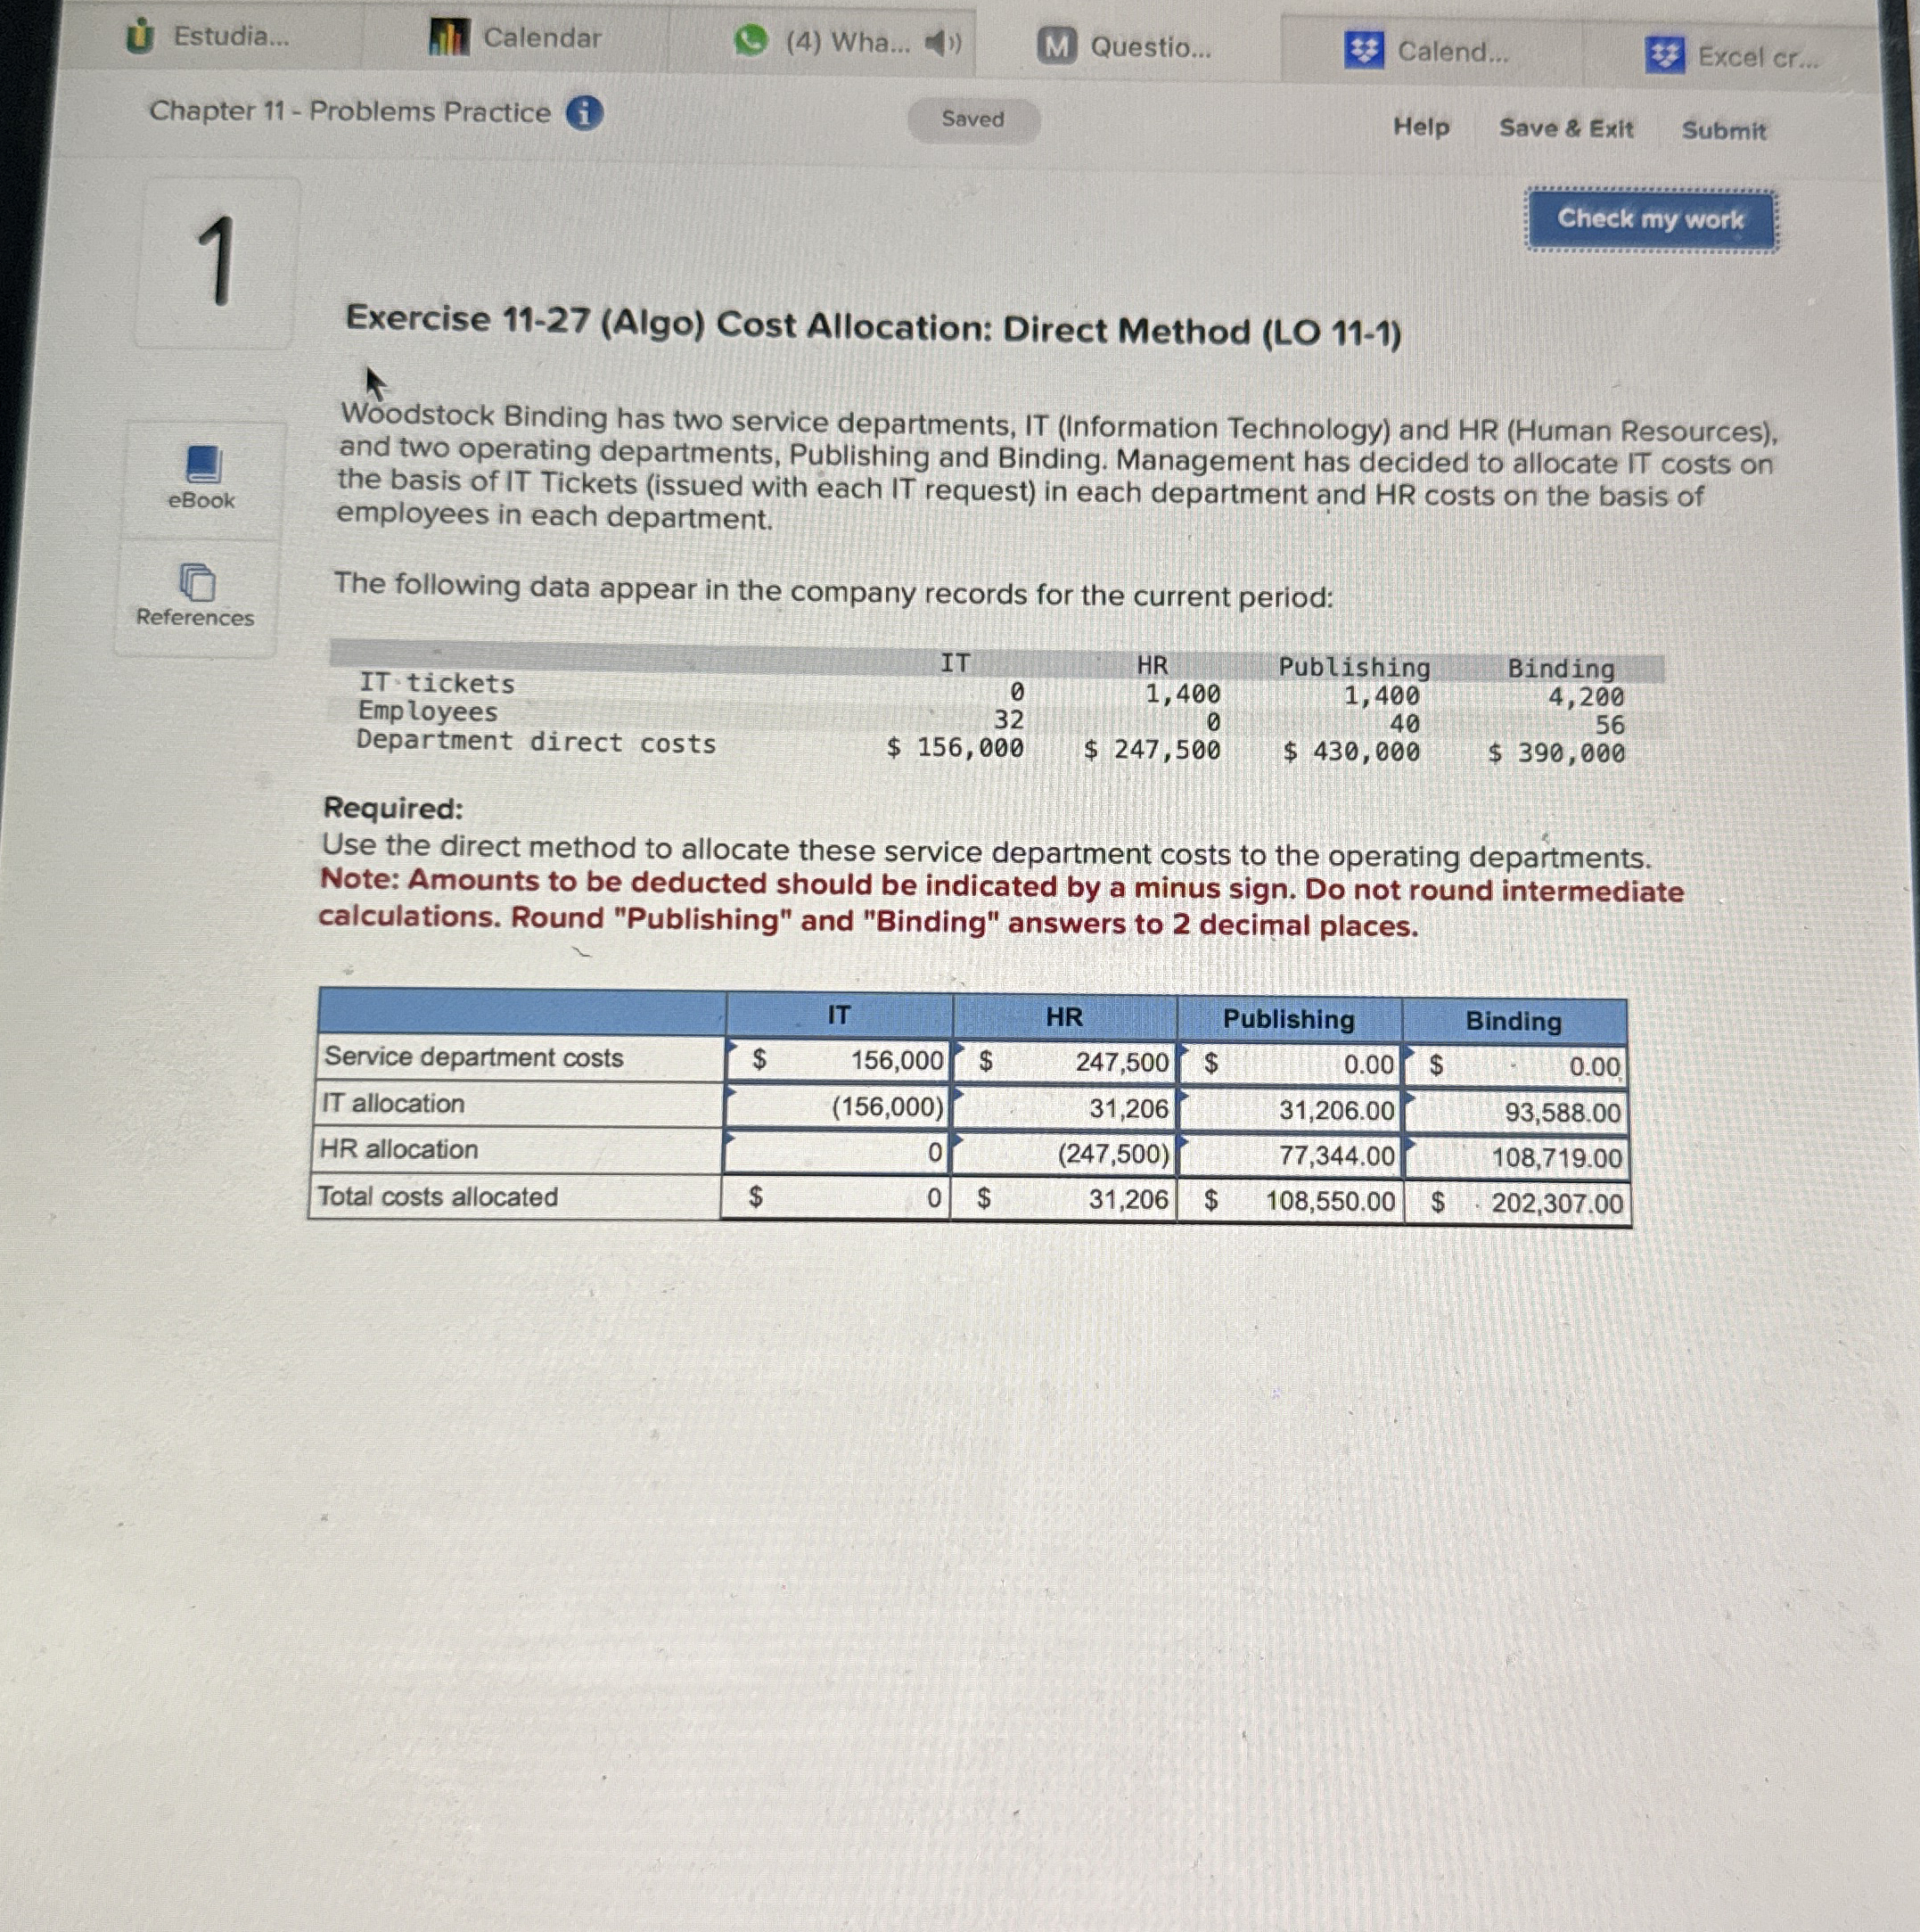Click the info icon beside Problems Practice
The image size is (1920, 1932).
click(584, 113)
